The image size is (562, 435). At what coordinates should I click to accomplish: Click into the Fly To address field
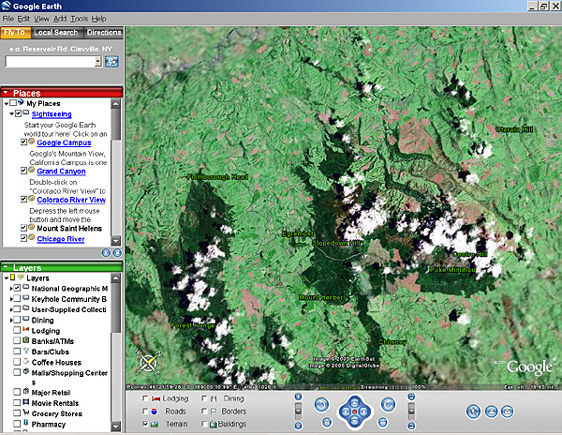(51, 62)
